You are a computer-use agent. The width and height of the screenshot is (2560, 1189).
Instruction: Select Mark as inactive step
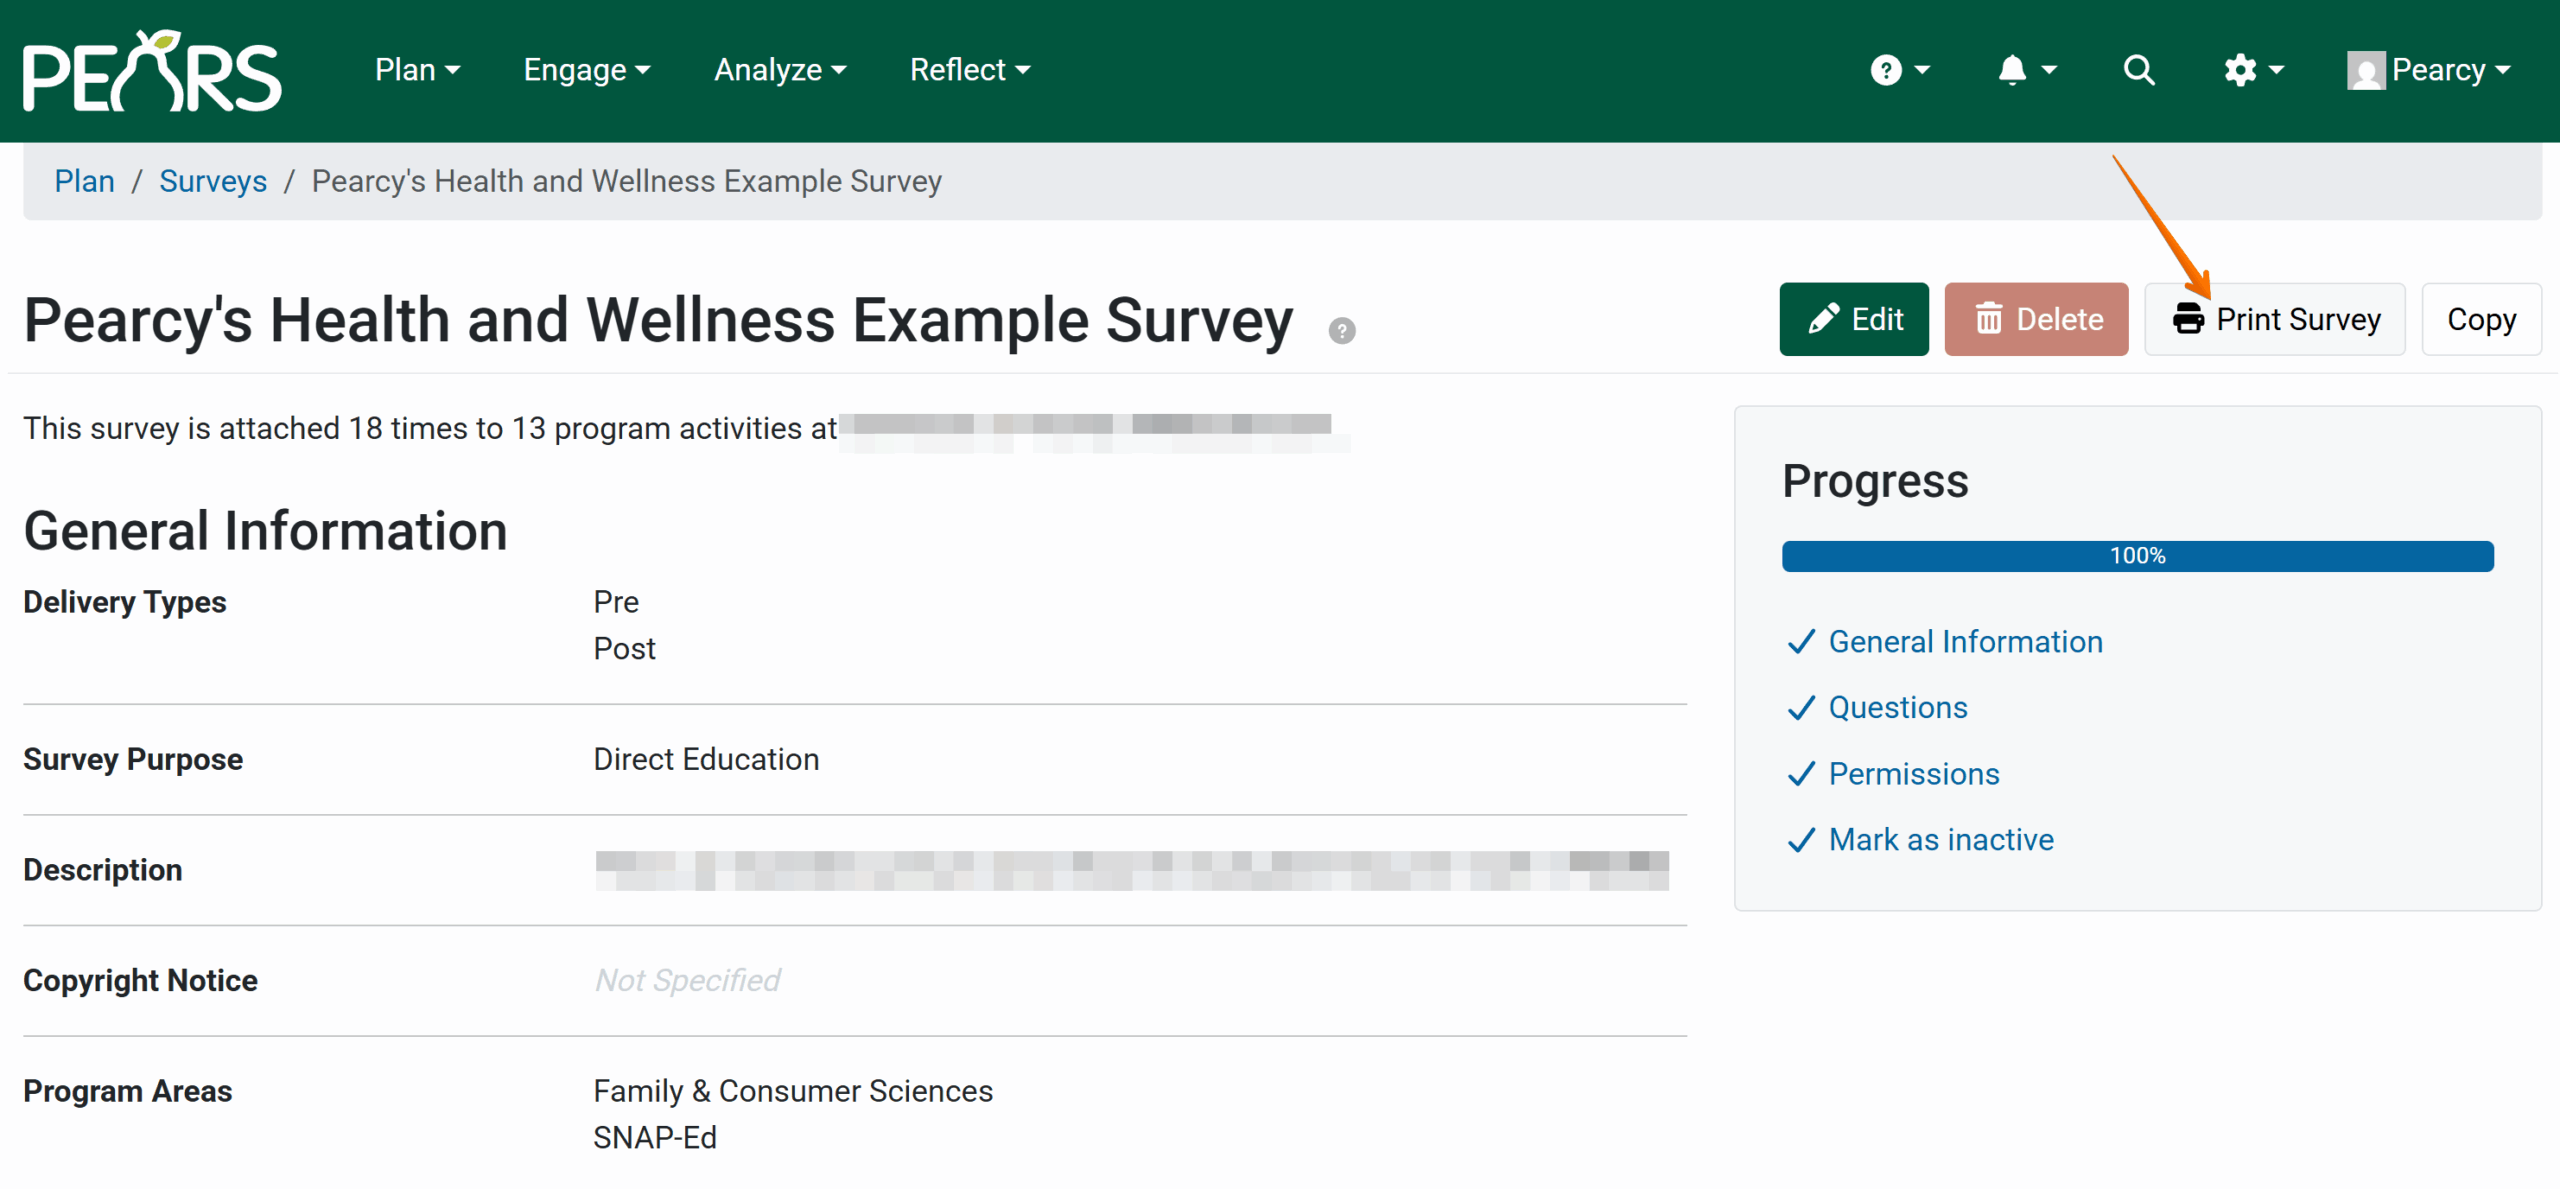click(x=1940, y=840)
